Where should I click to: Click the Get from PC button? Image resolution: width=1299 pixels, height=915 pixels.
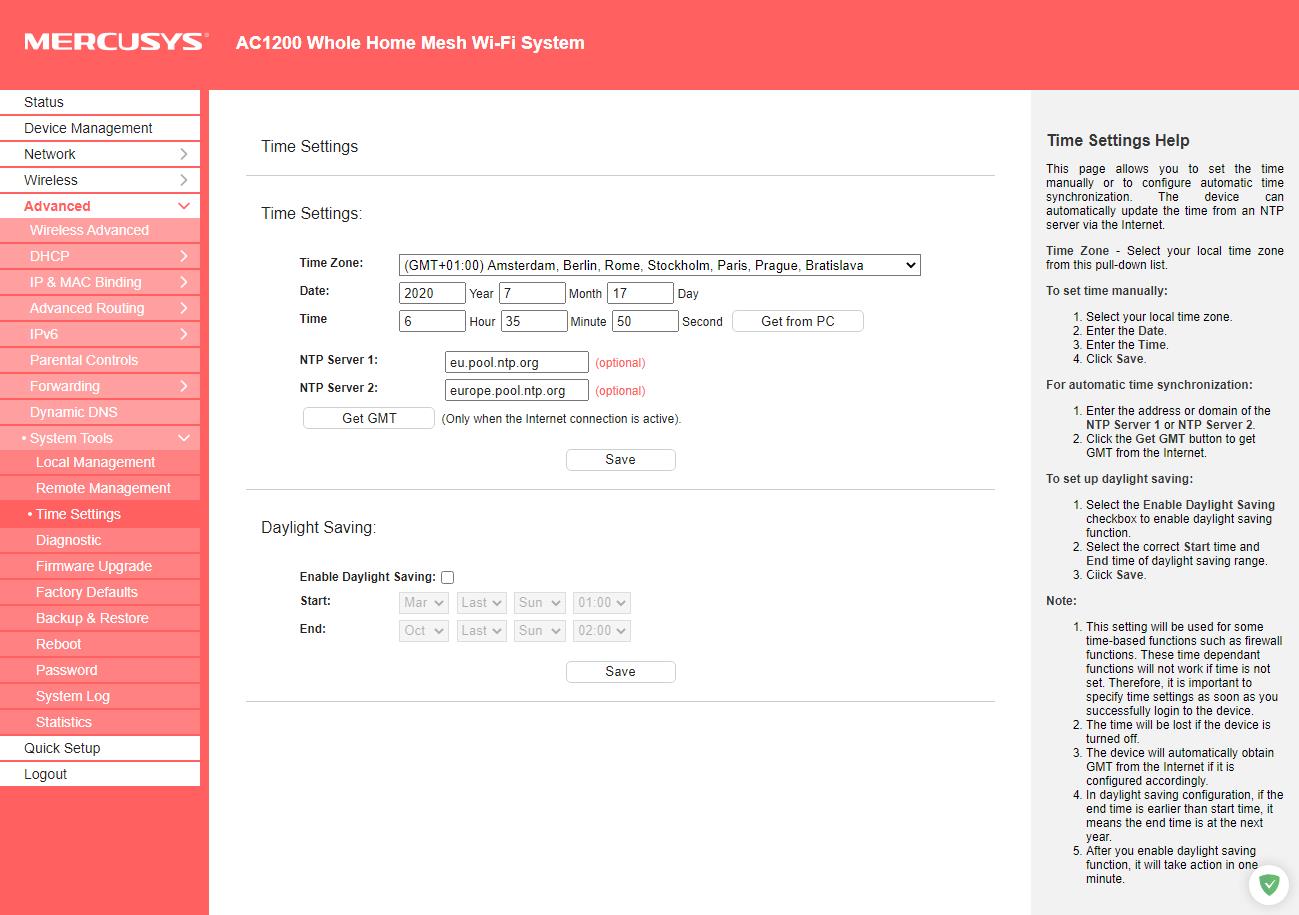point(797,321)
